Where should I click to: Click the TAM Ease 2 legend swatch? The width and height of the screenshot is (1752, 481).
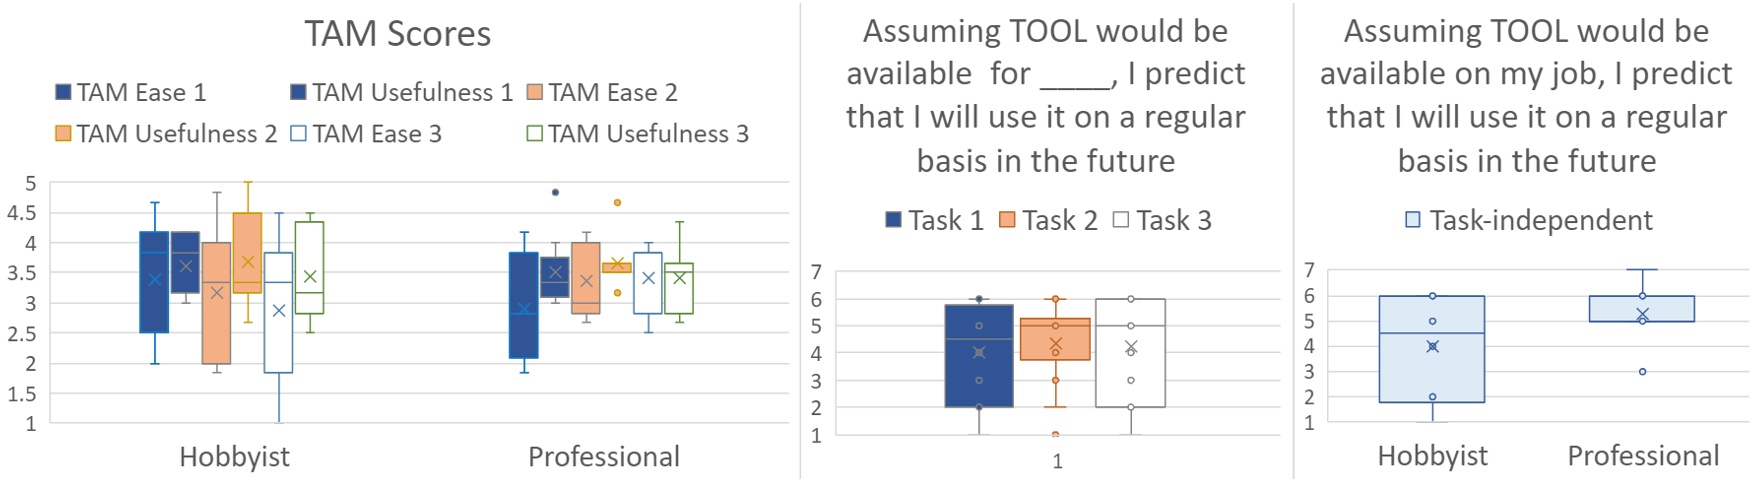click(x=535, y=93)
